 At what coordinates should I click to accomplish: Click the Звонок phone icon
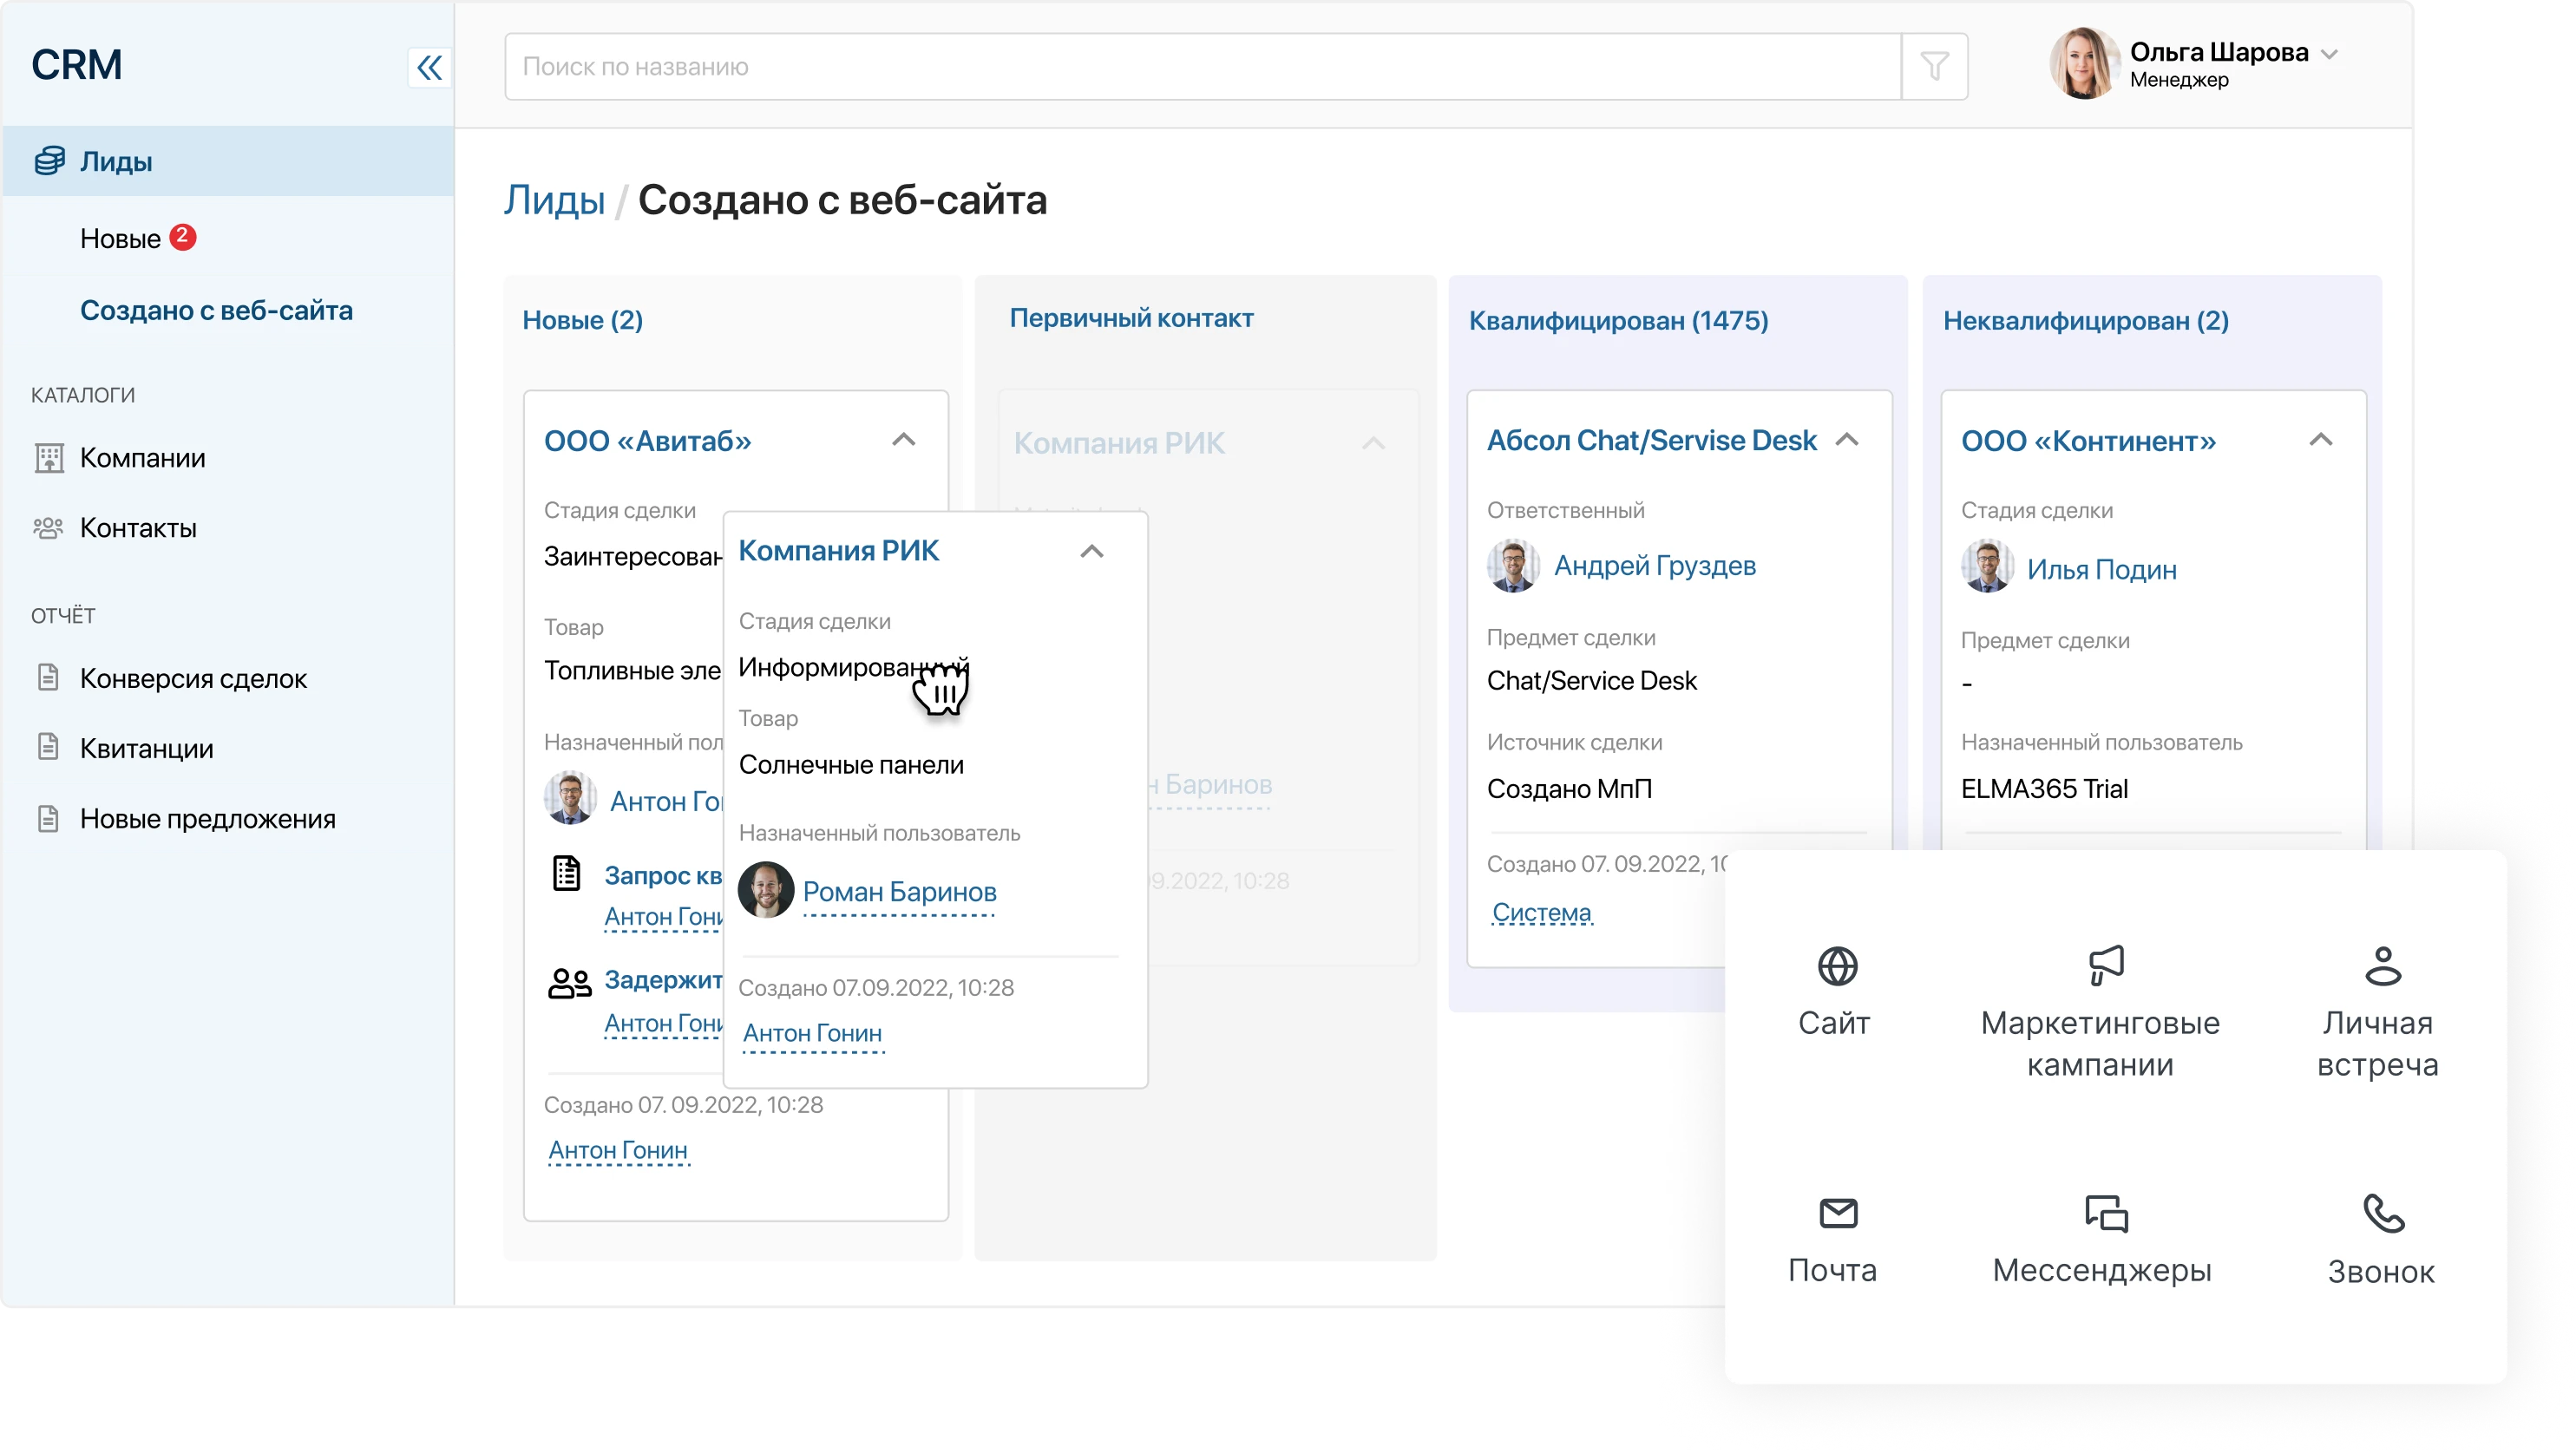click(x=2383, y=1213)
